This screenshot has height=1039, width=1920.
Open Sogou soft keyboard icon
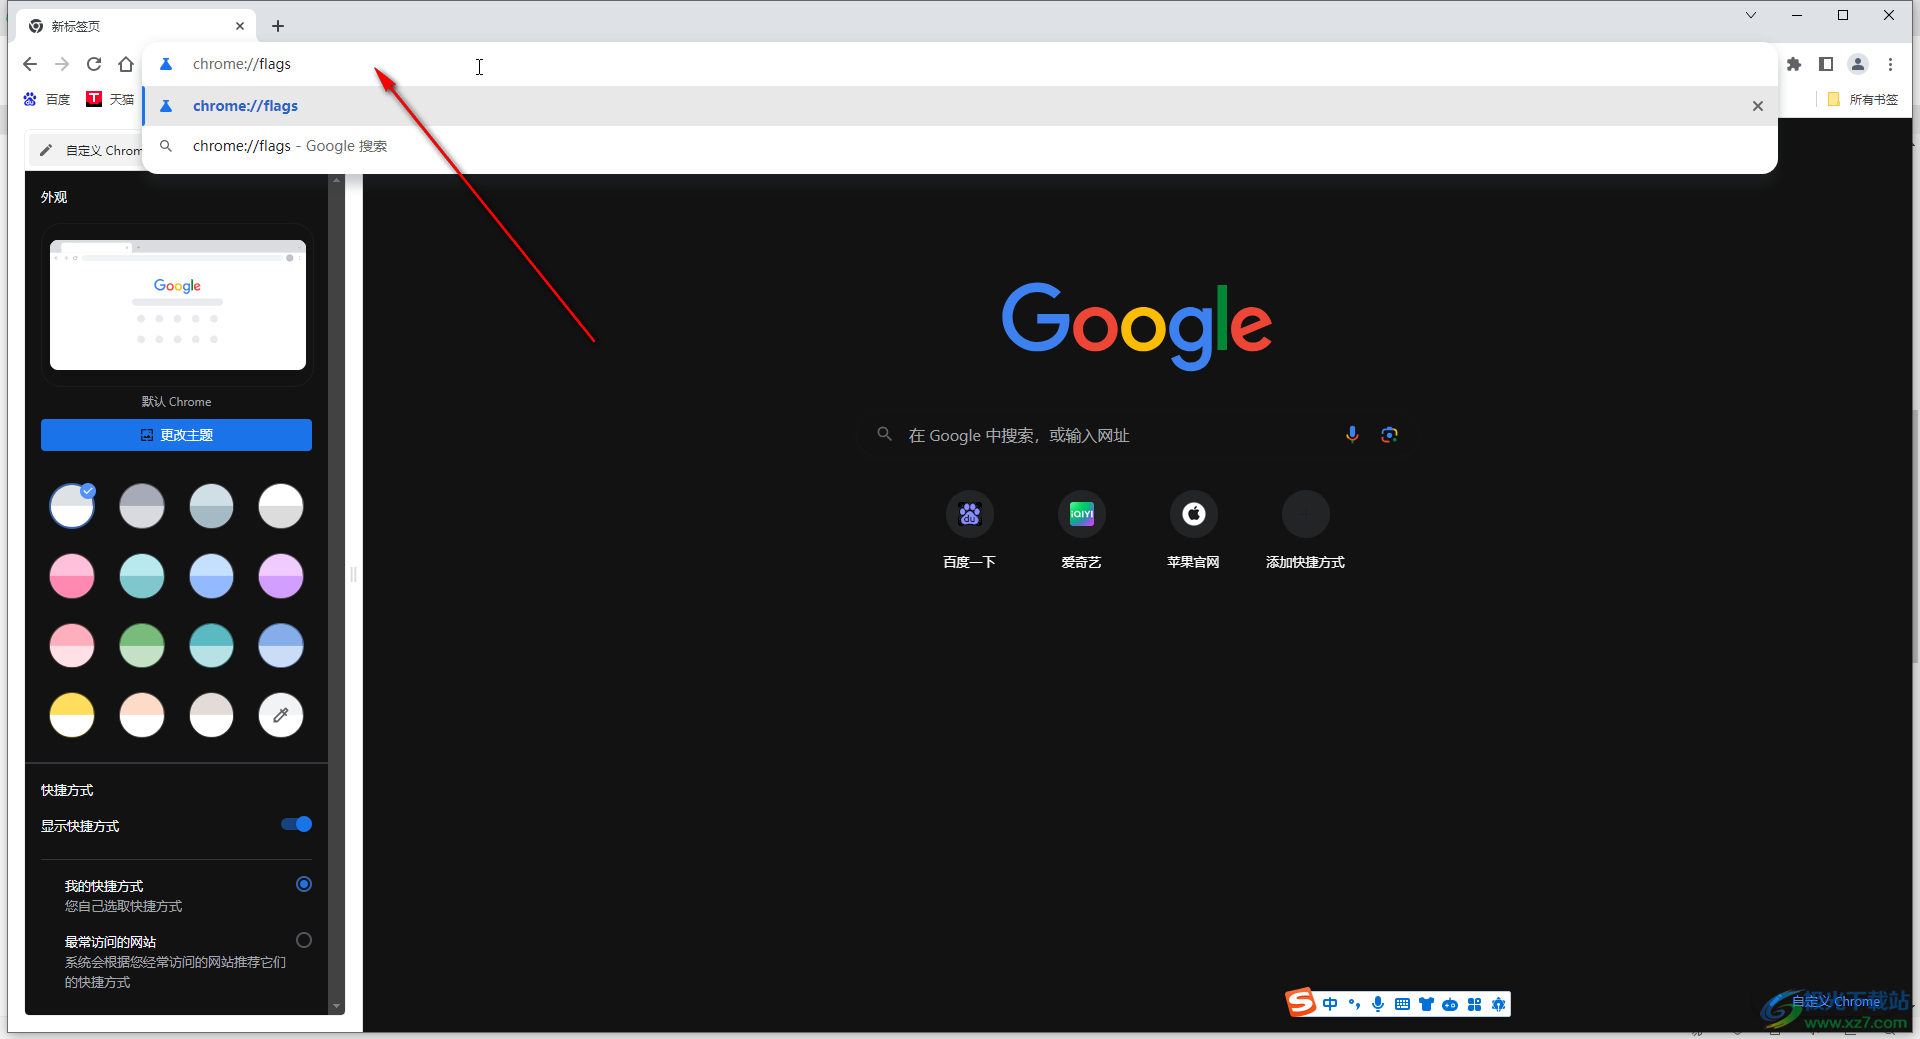coord(1402,1004)
